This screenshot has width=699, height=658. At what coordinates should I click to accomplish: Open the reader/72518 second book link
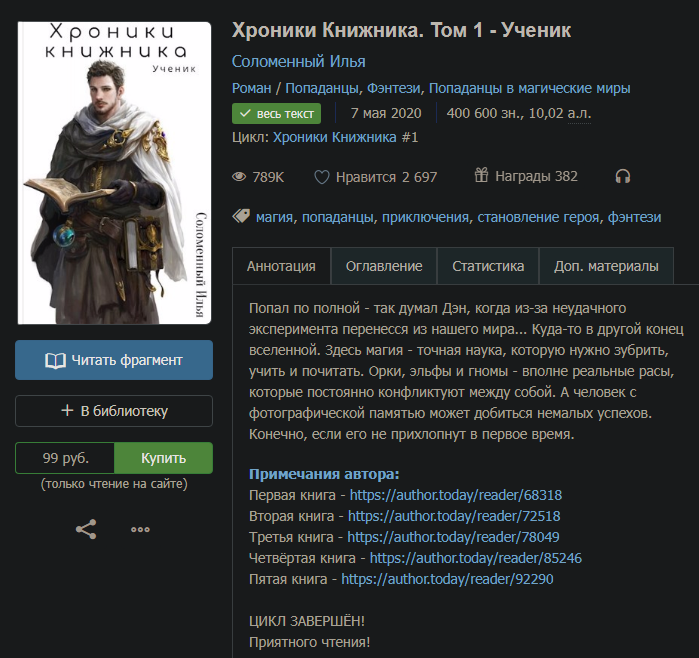tap(454, 516)
